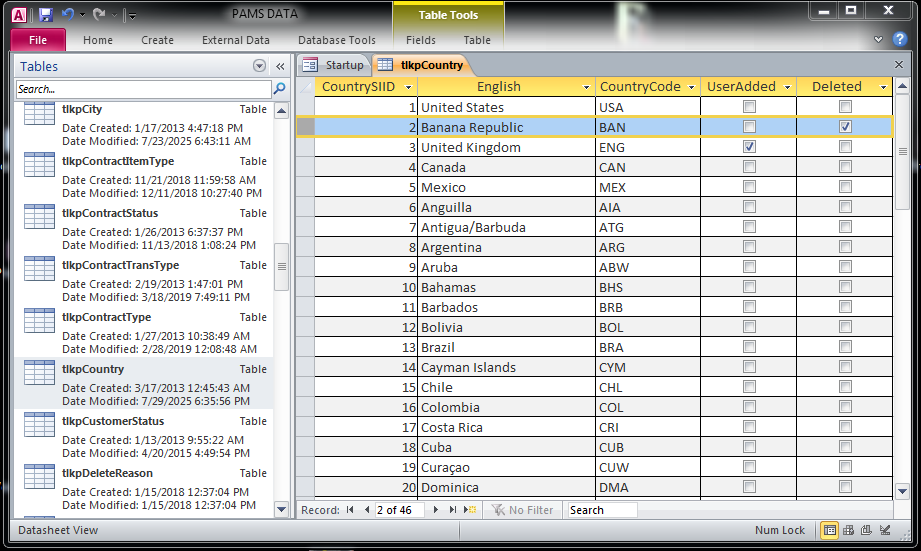Toggle UserAdded checkbox for United States
This screenshot has height=551, width=921.
(749, 107)
